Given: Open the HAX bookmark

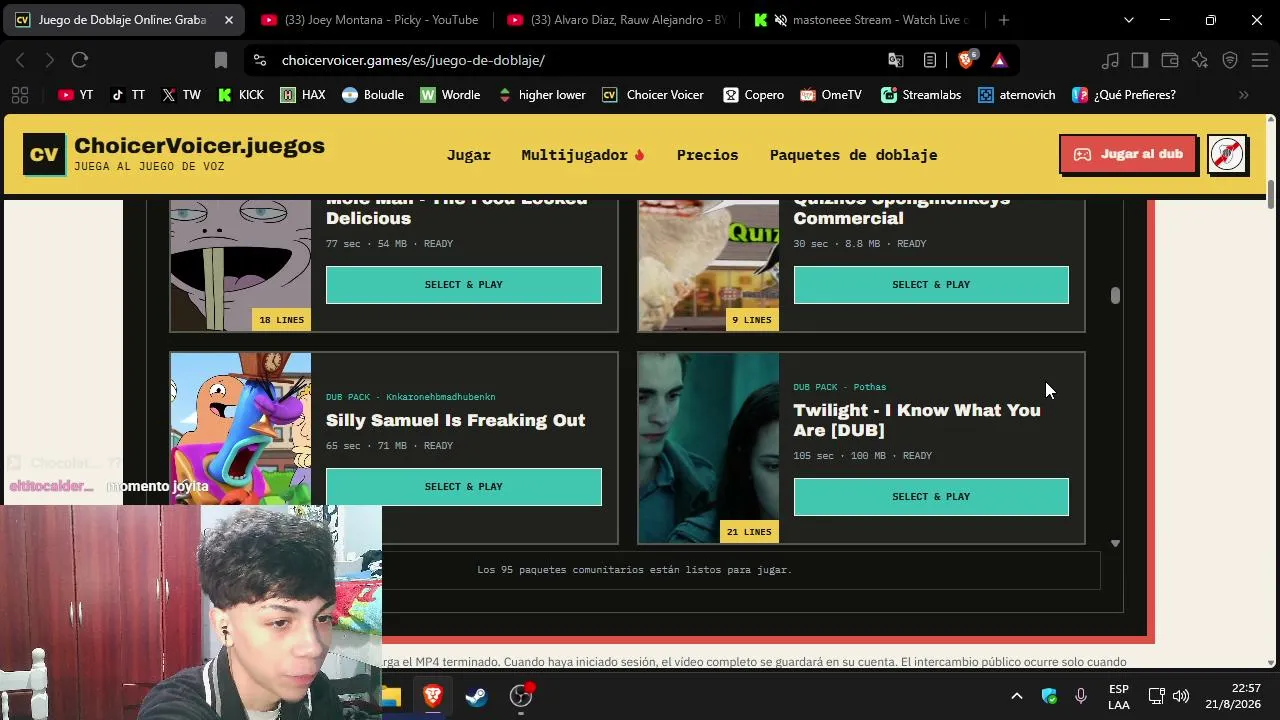Looking at the screenshot, I should pos(303,95).
